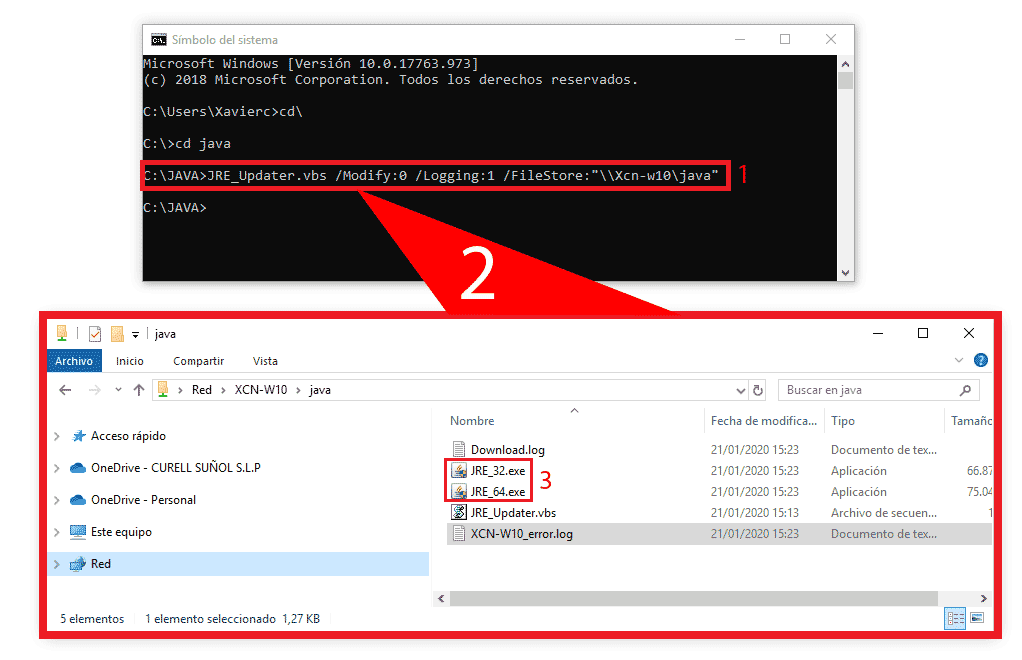
Task: Click the Símbolo del sistema title bar icon
Action: pyautogui.click(x=158, y=38)
